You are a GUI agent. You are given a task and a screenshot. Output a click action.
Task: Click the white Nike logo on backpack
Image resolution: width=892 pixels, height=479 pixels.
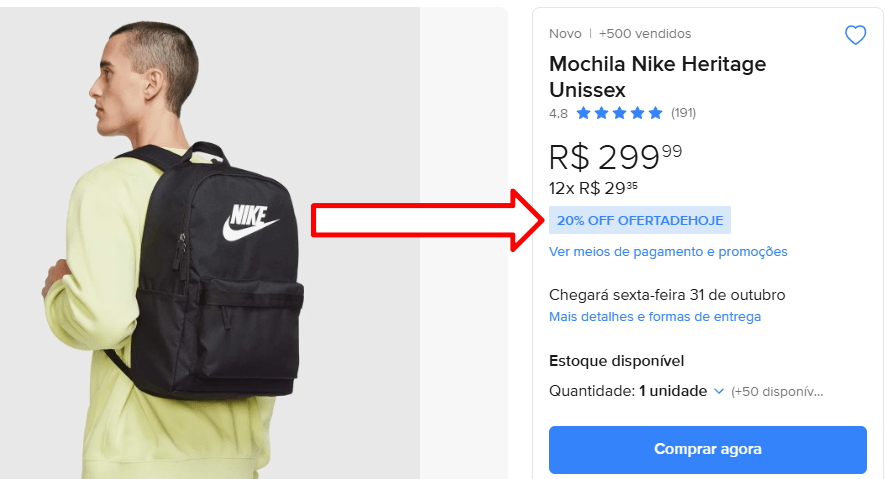[249, 222]
